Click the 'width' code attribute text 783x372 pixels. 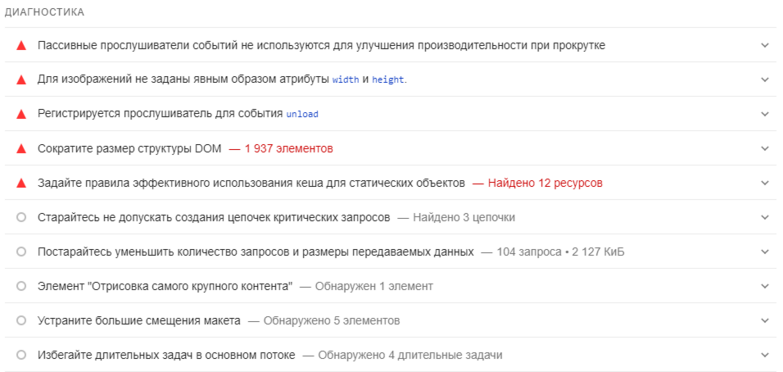point(346,80)
